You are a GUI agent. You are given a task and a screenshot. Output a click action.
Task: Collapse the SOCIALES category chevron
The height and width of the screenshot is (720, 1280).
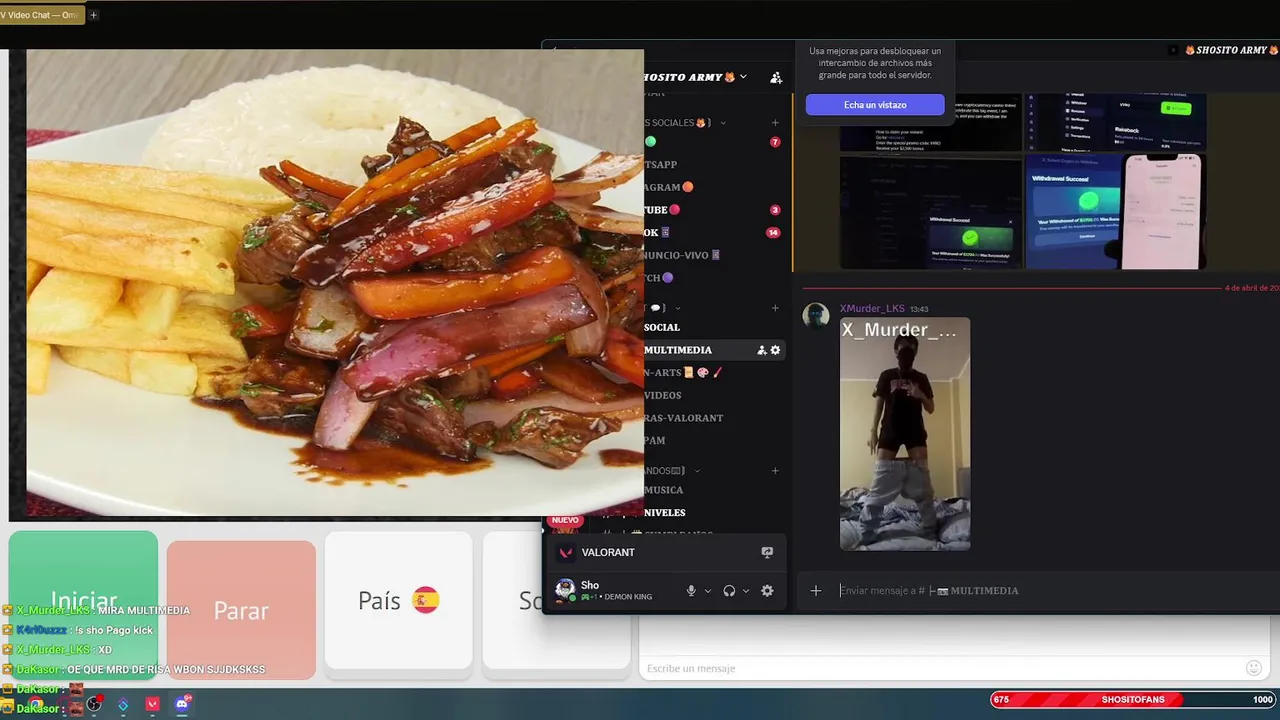pos(722,123)
